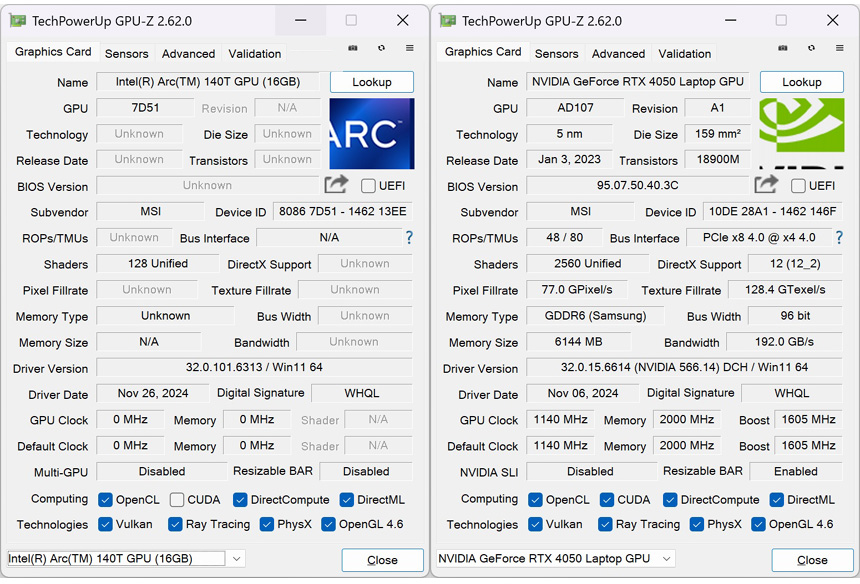Uncheck Ray Tracing in the Intel Arc window
Image resolution: width=860 pixels, height=584 pixels.
click(x=175, y=525)
